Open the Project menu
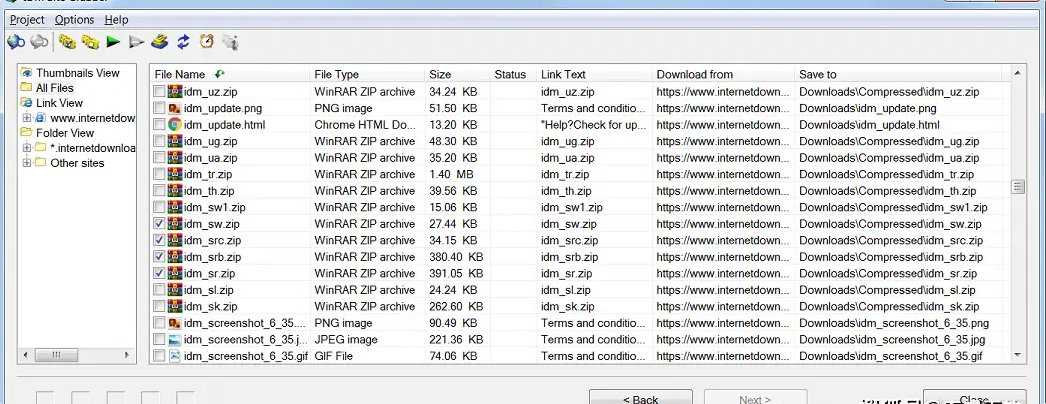The width and height of the screenshot is (1046, 404). point(27,20)
